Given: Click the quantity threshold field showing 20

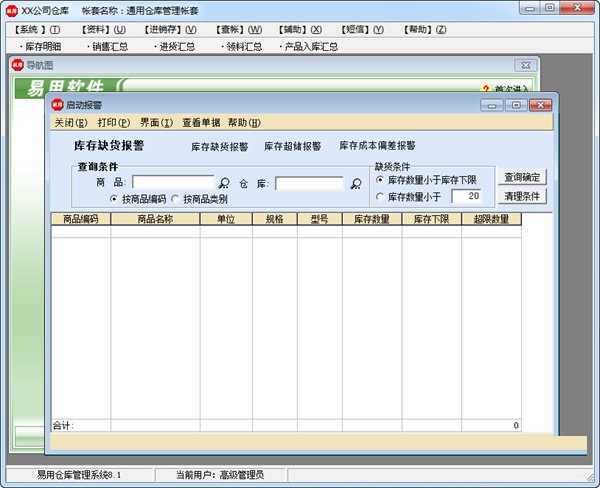Looking at the screenshot, I should click(466, 196).
